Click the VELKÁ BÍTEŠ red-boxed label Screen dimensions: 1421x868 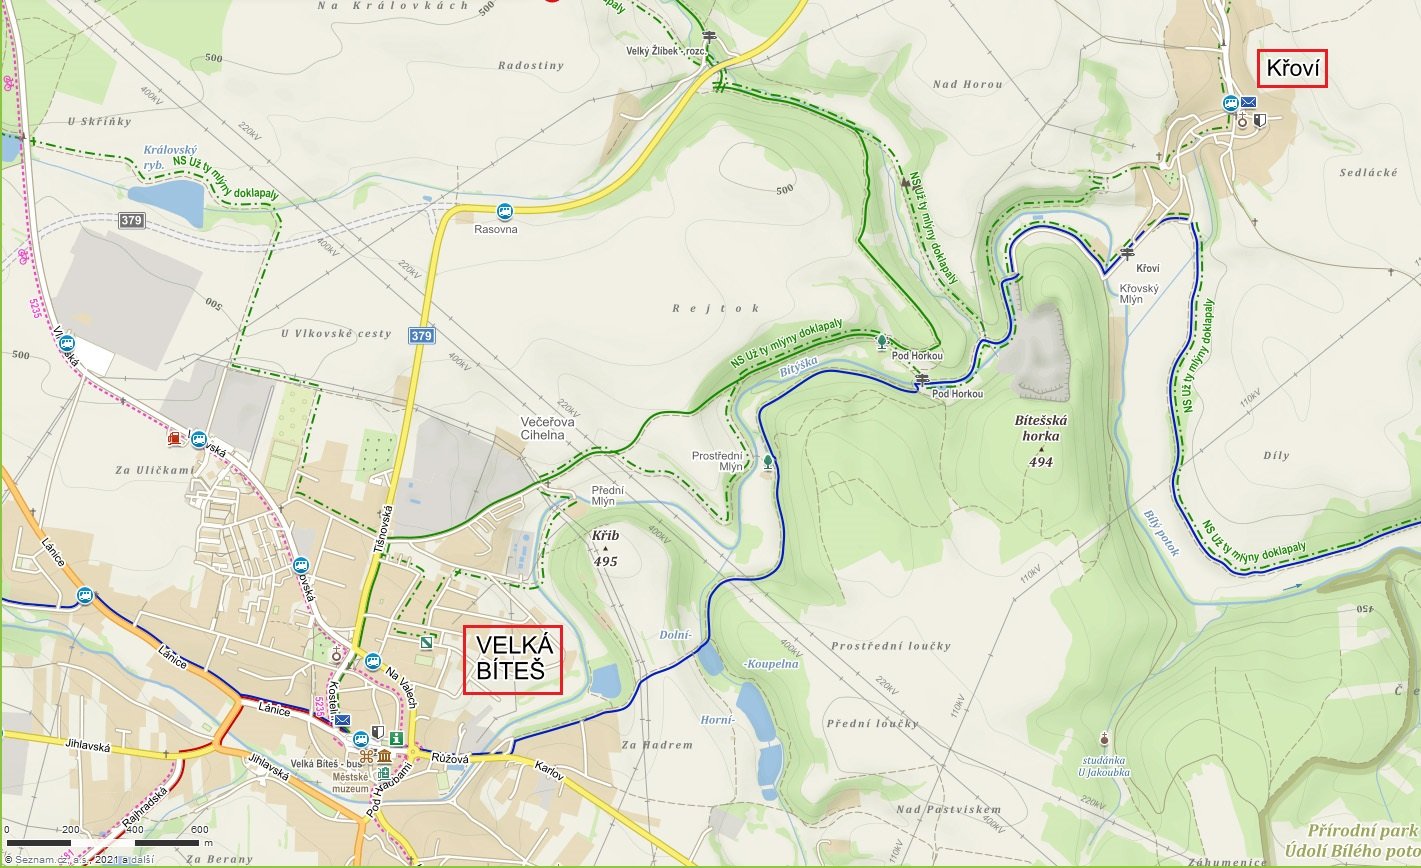click(513, 660)
